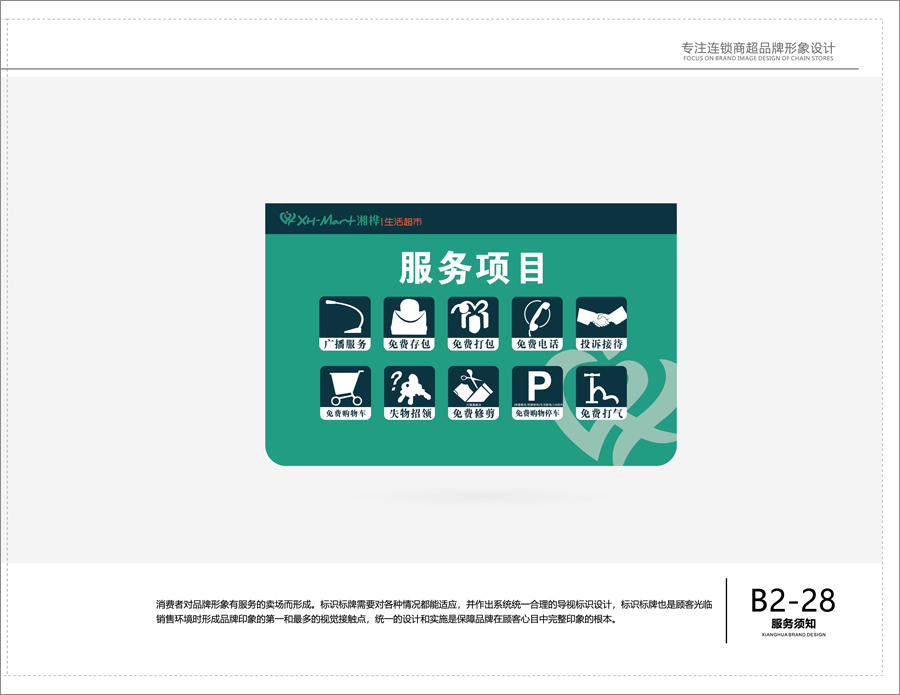Image resolution: width=900 pixels, height=695 pixels.
Task: Click the 失物招领 lost keys icon
Action: coord(409,393)
